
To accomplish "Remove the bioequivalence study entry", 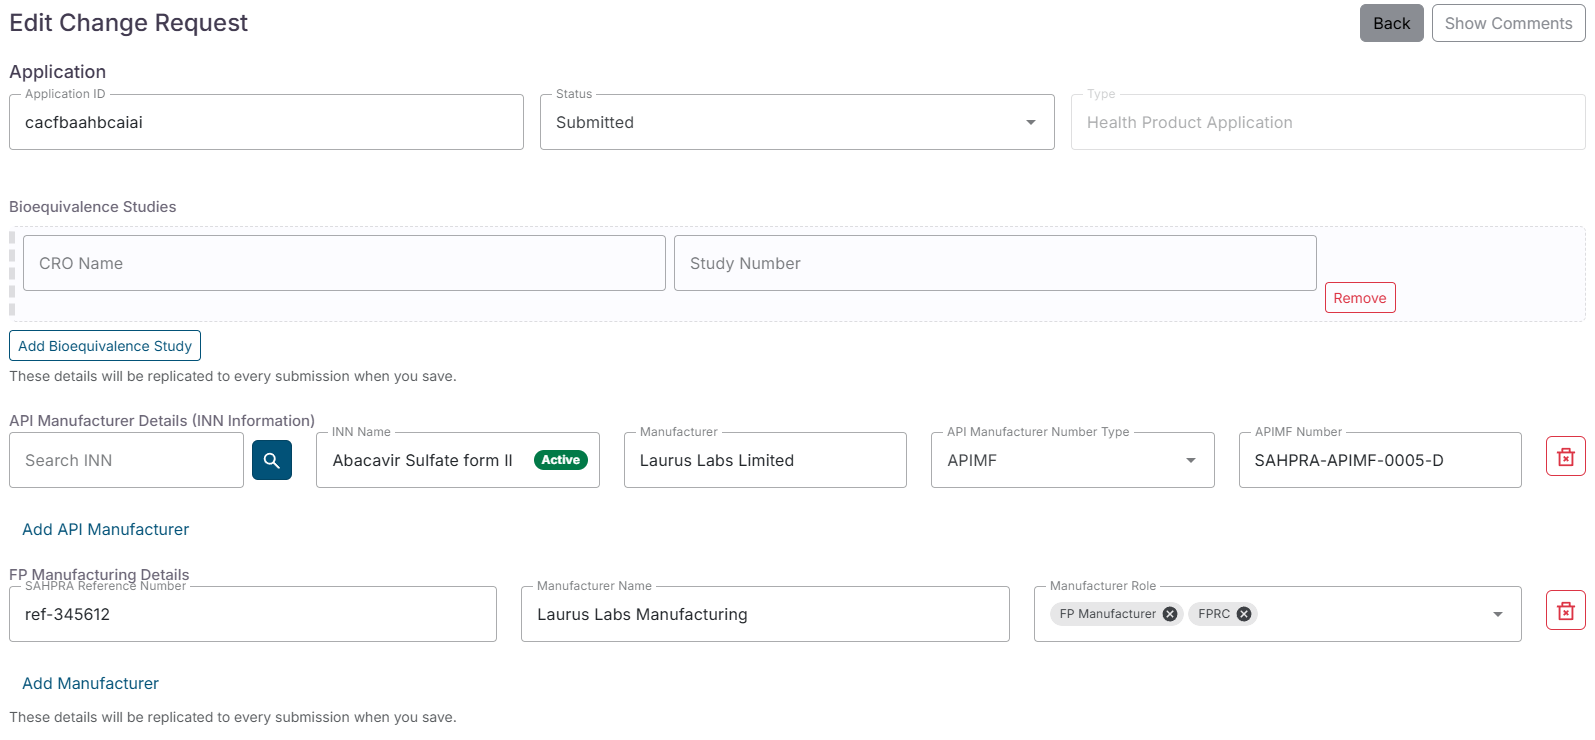I will coord(1359,298).
